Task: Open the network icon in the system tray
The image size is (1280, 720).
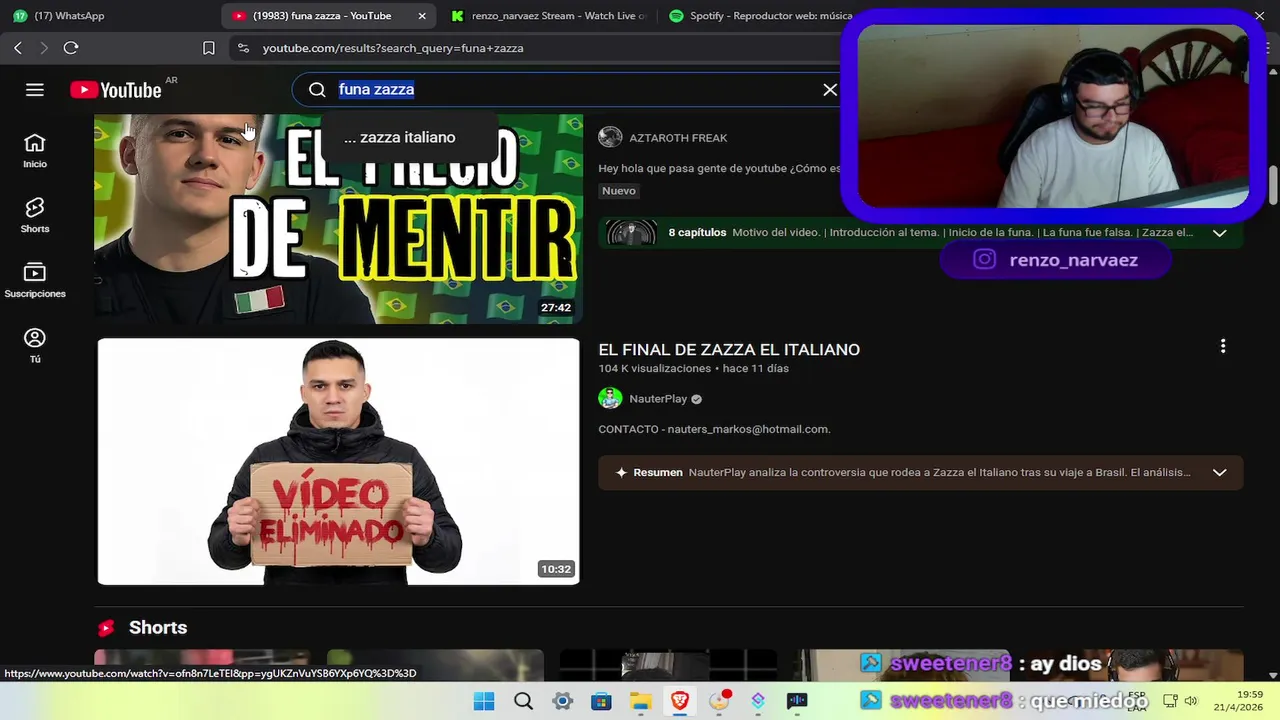Action: (x=1170, y=701)
